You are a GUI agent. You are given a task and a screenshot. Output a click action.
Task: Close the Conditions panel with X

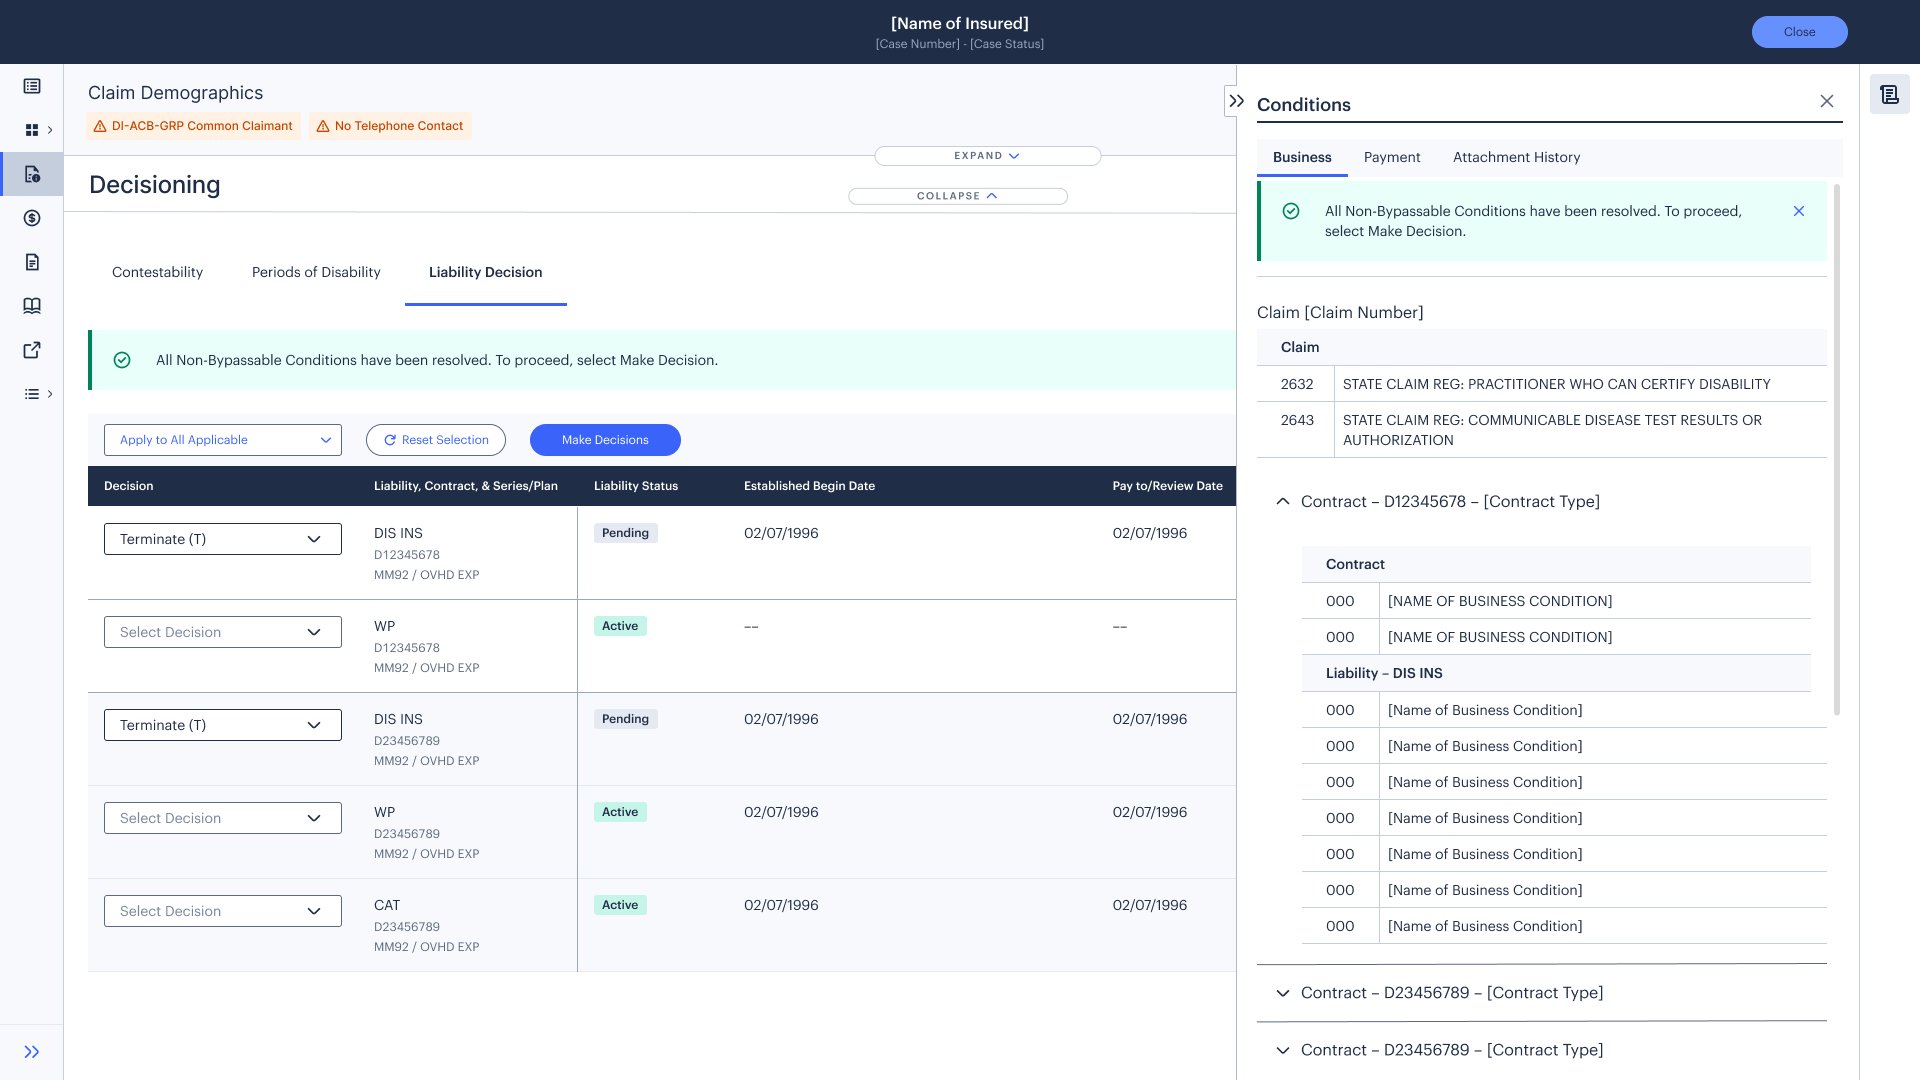(1827, 101)
